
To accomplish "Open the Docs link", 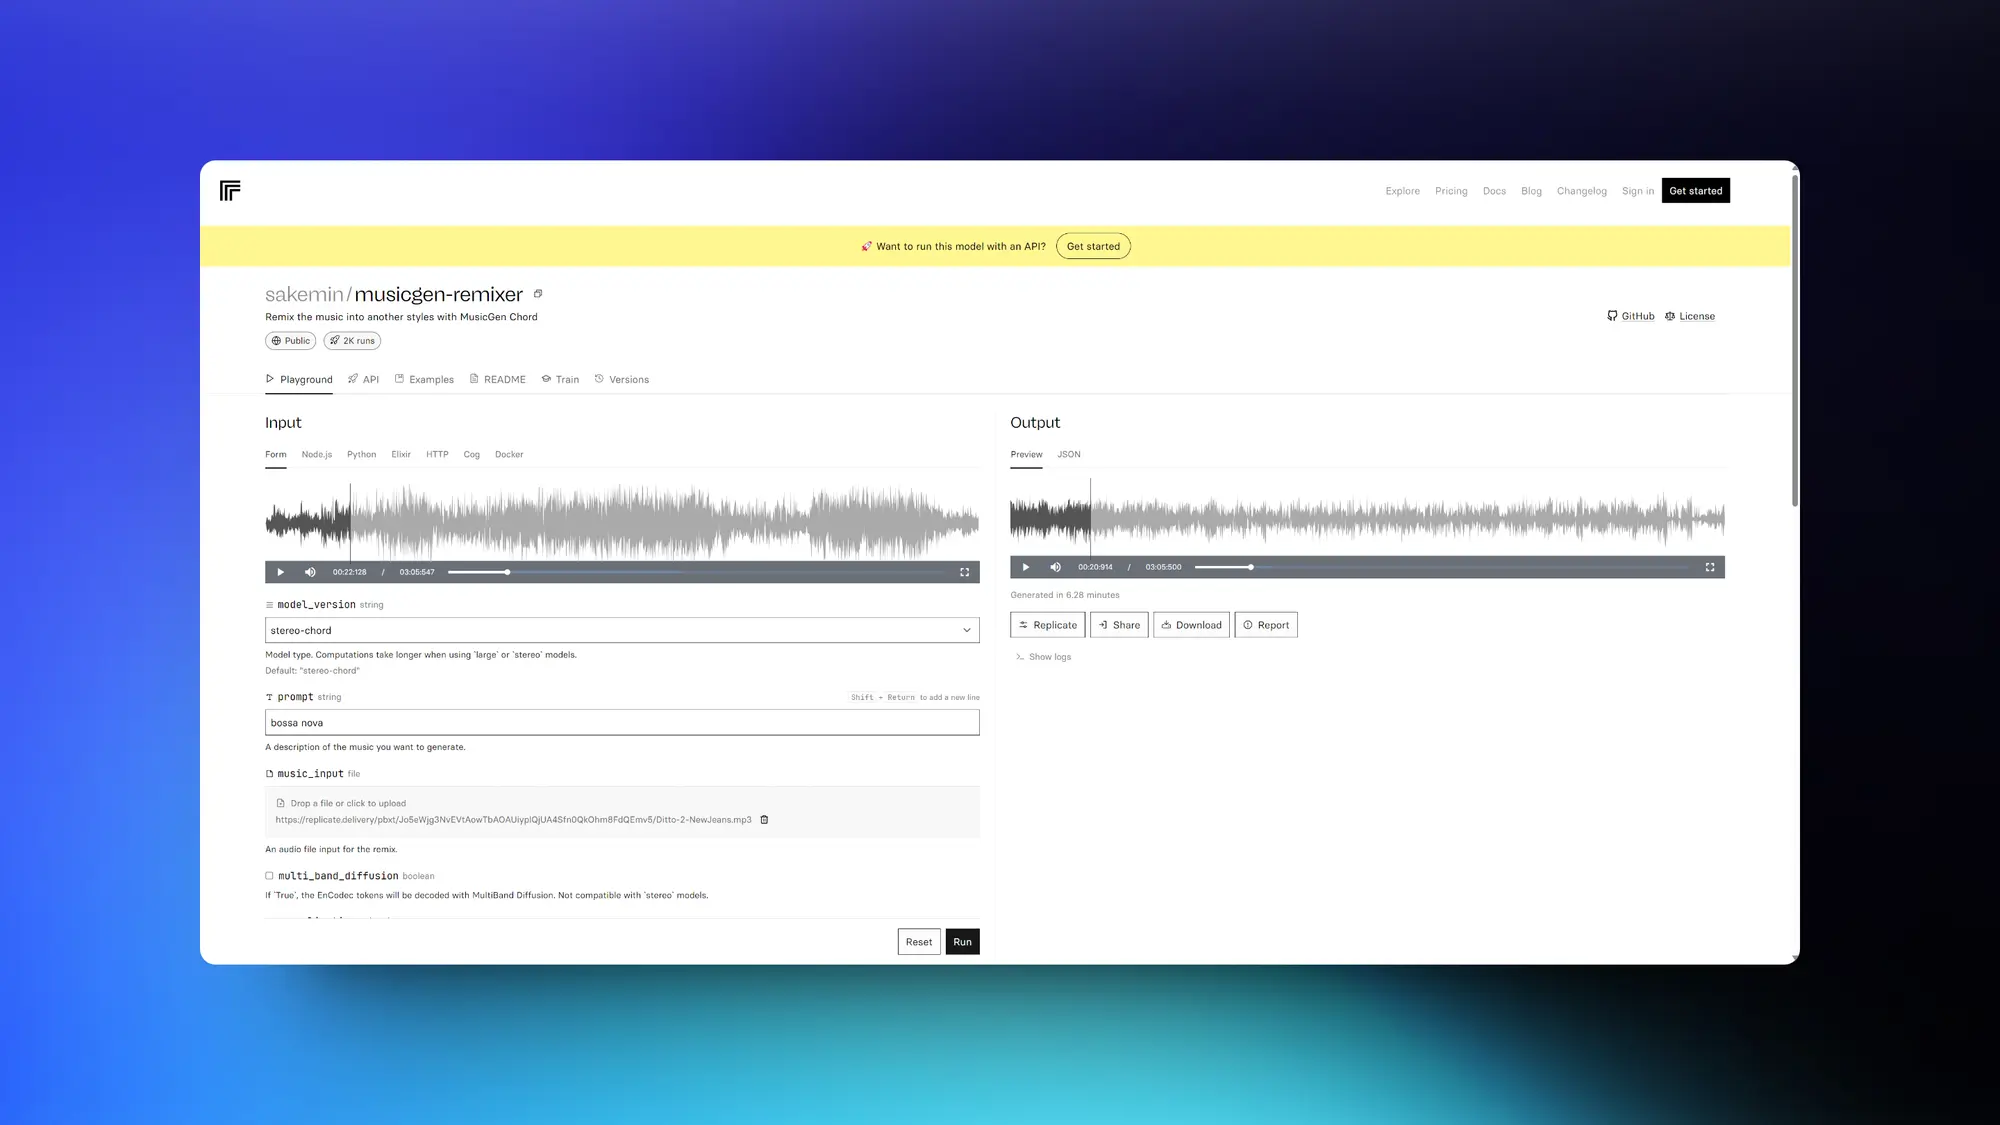I will coord(1494,191).
